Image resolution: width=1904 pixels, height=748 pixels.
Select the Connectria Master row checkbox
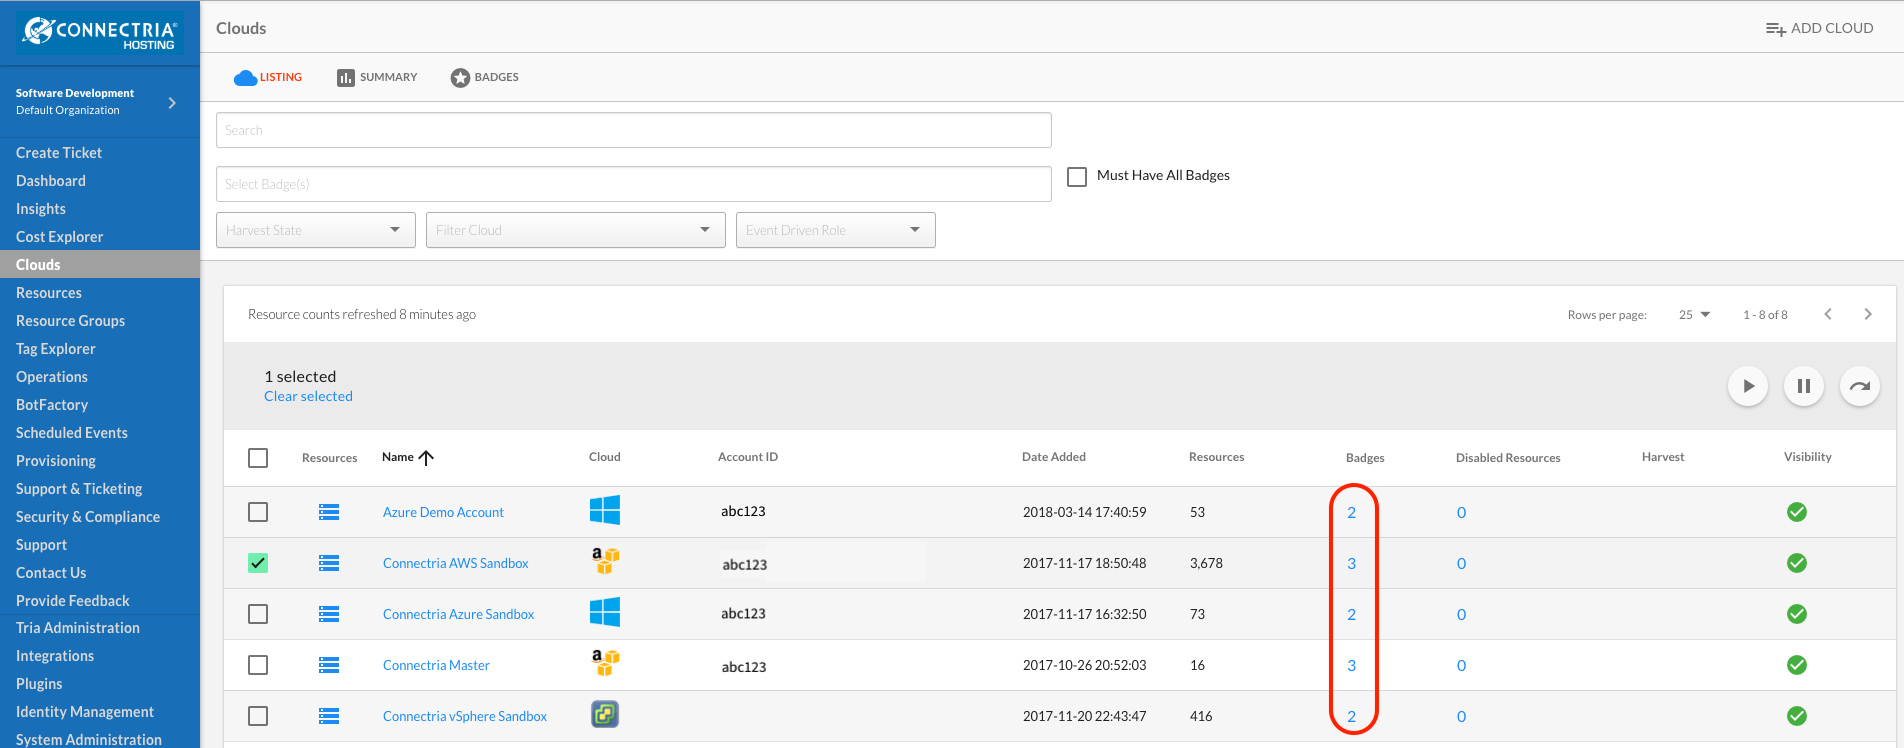(258, 665)
